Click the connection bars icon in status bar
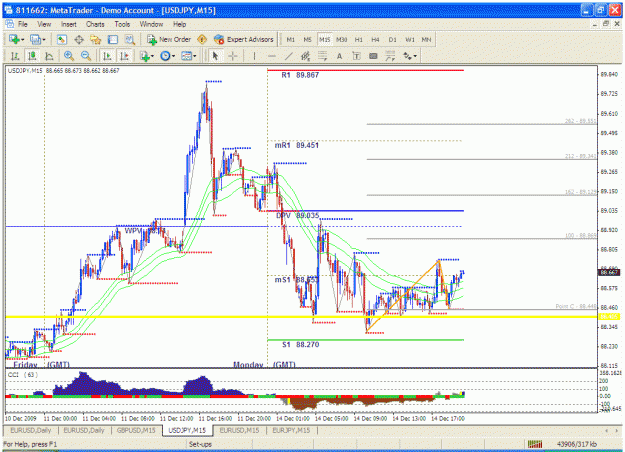 point(535,444)
